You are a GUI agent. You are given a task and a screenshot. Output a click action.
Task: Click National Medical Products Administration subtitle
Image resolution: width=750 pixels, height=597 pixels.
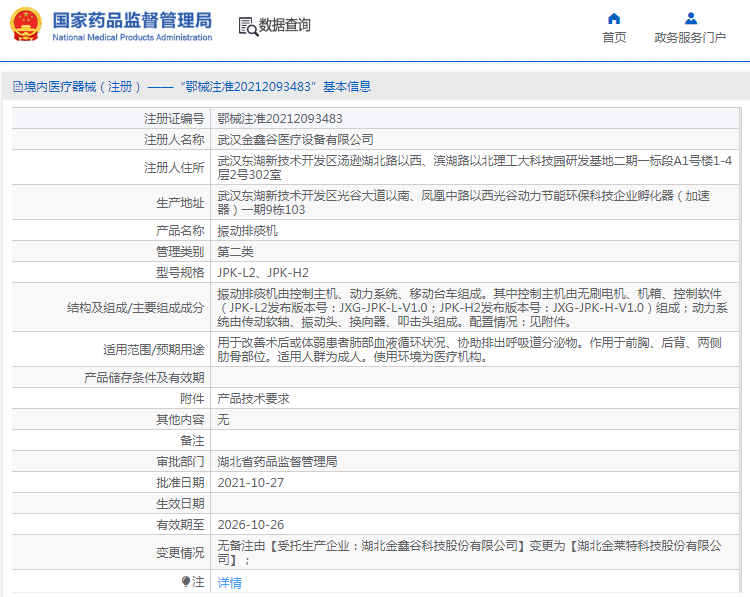click(132, 37)
